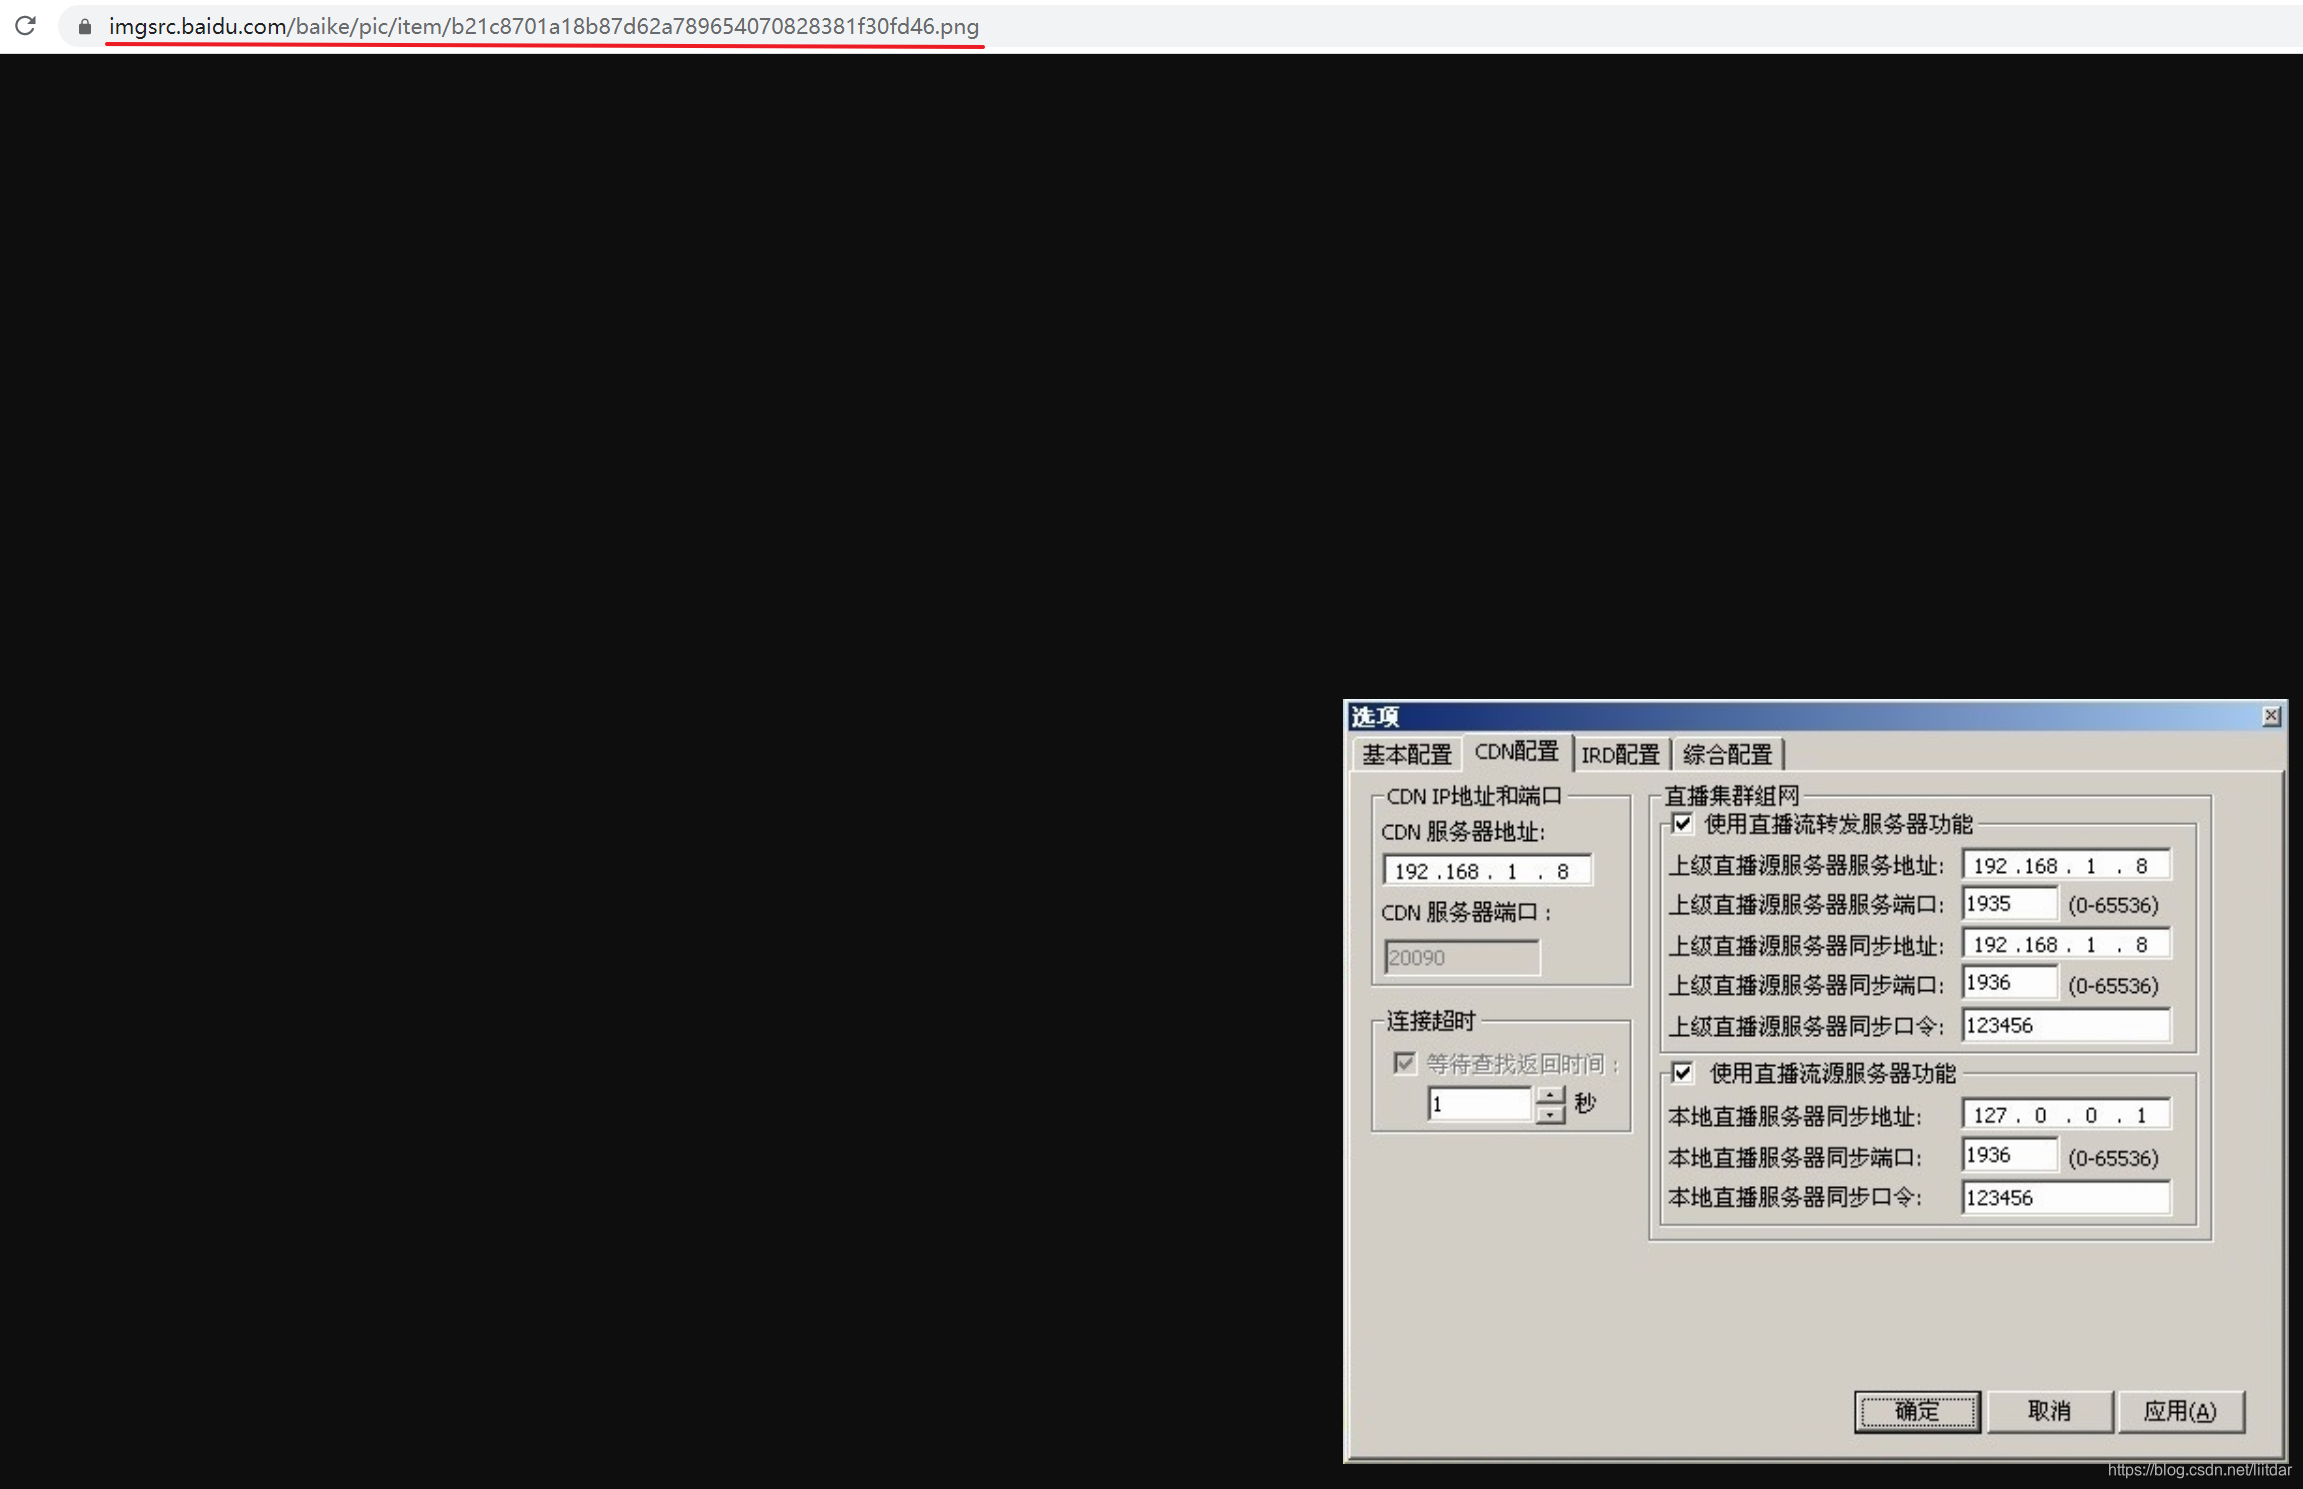Click 上级直播源服务器服务端口 field with 1935
Screen dimensions: 2303x1489
[2008, 904]
